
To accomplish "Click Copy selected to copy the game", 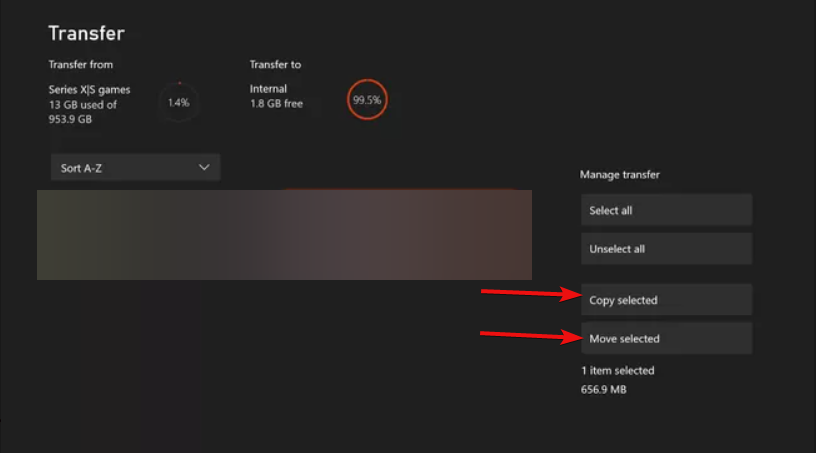I will [666, 300].
